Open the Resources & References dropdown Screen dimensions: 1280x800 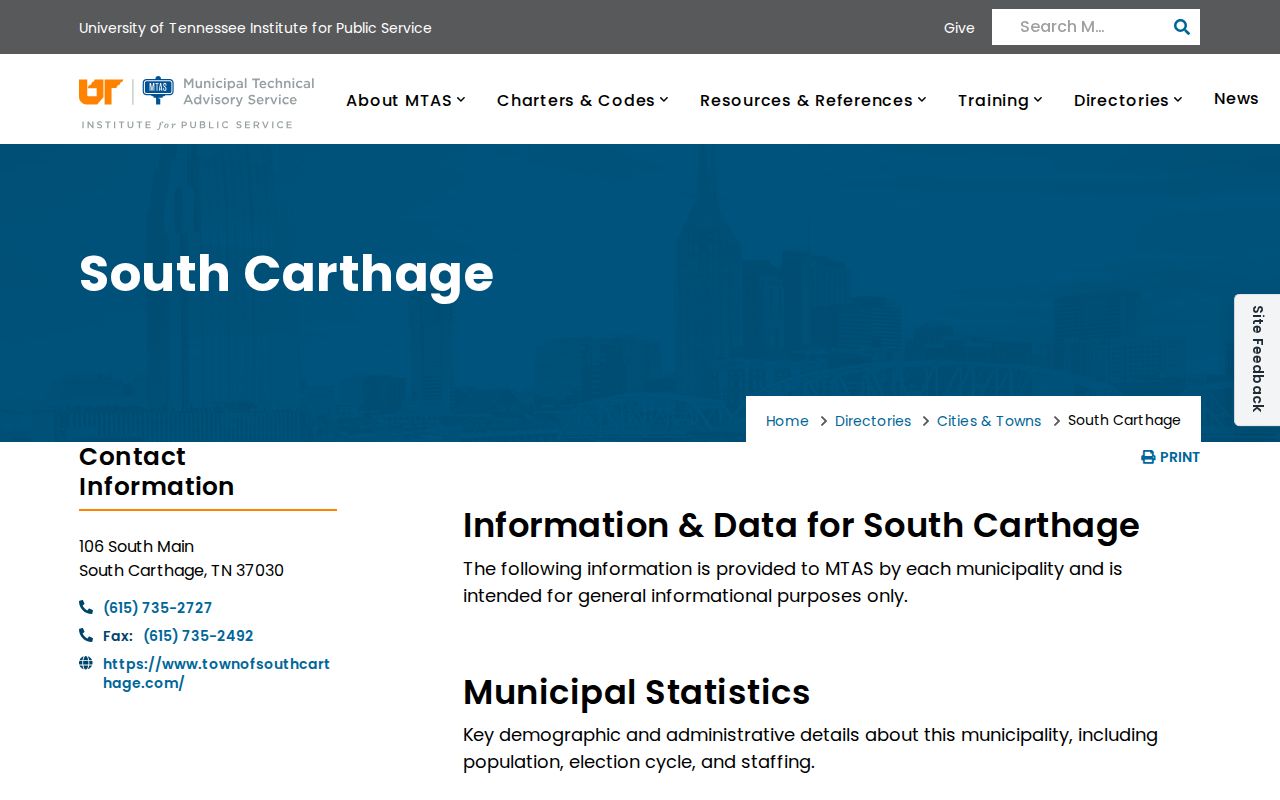click(813, 100)
